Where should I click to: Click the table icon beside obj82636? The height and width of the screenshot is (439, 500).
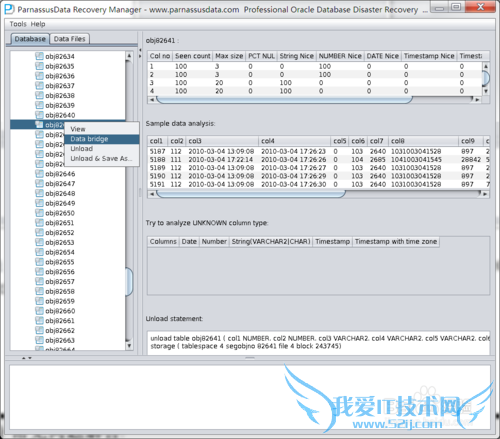click(x=39, y=76)
